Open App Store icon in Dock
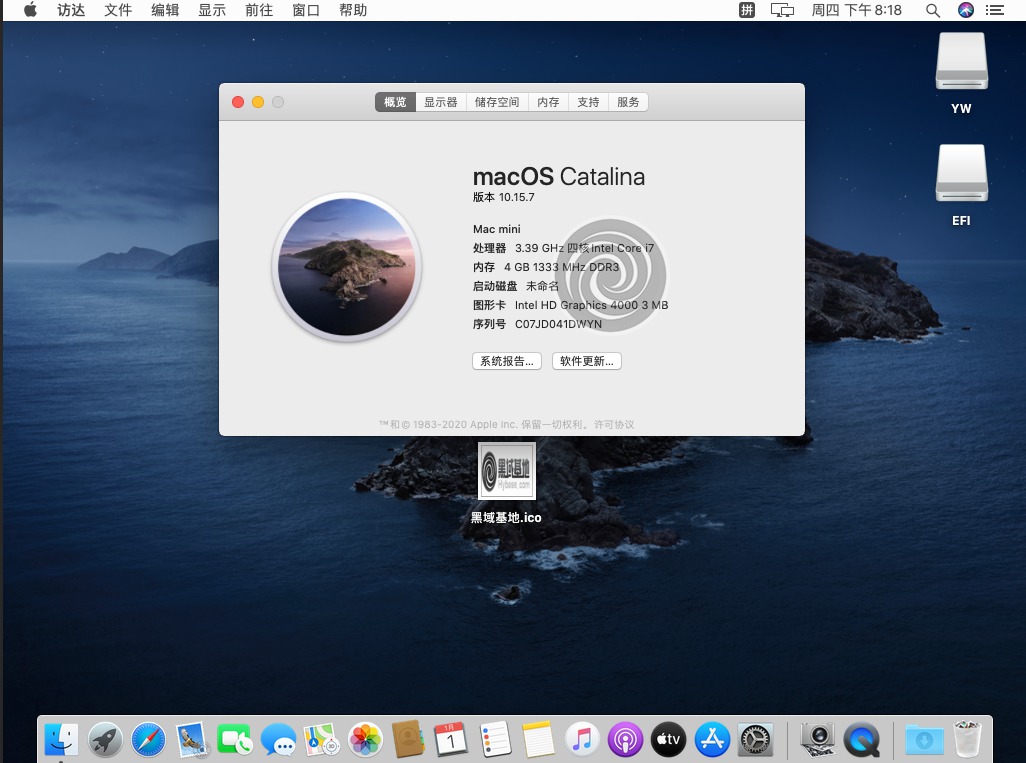This screenshot has height=763, width=1026. 713,740
